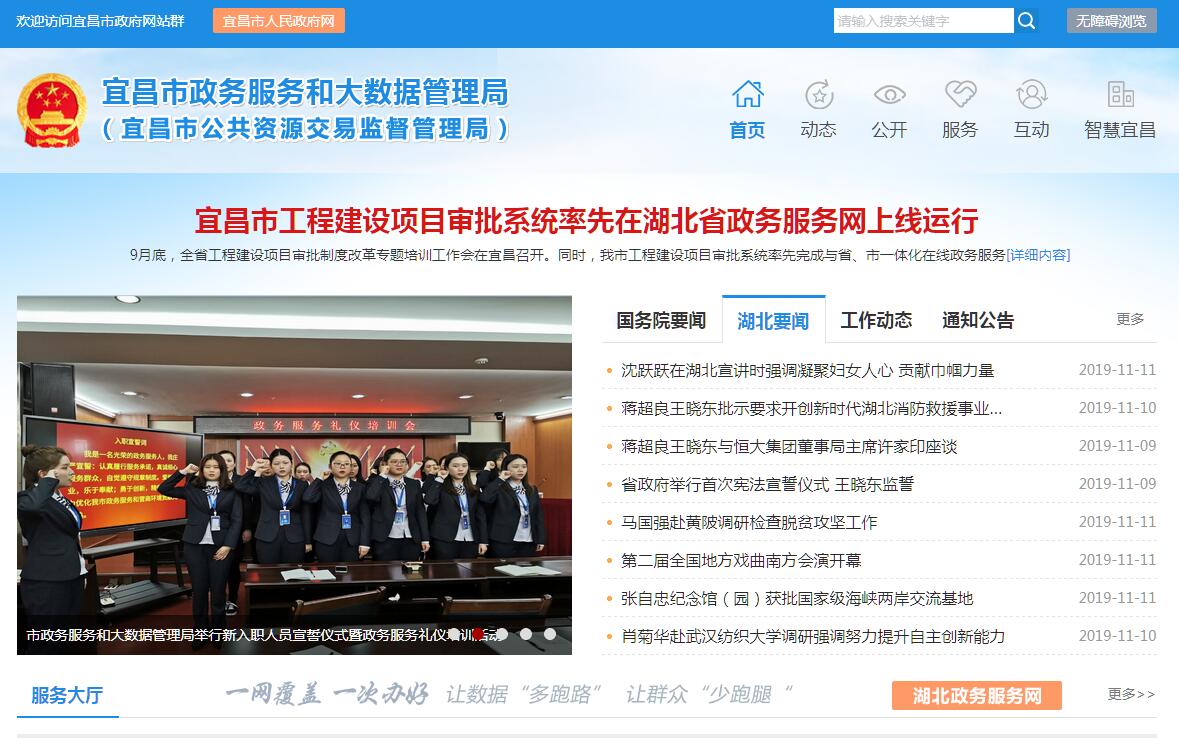Open the 详细内容 headline link
The width and height of the screenshot is (1179, 738).
point(1038,255)
